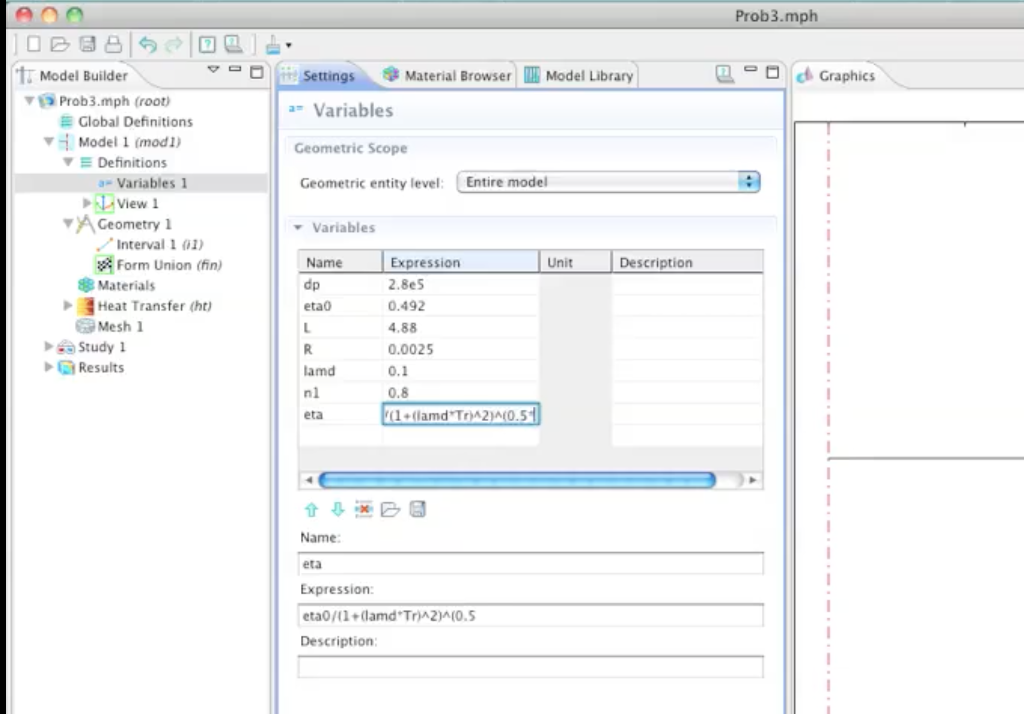Select Interval 1 geometry node

159,244
